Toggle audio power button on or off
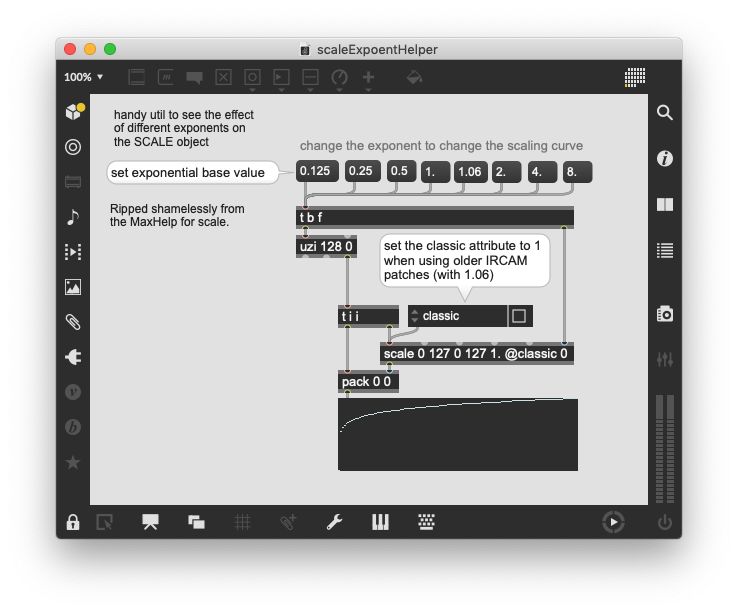Screen dimensions: 738x613 tap(665, 522)
